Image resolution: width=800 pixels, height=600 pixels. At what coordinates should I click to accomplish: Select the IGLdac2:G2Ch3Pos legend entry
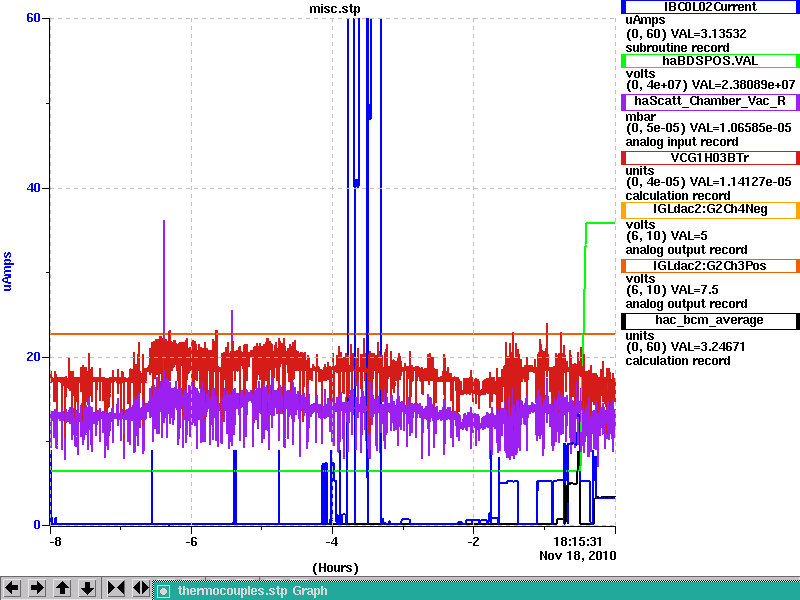point(710,266)
